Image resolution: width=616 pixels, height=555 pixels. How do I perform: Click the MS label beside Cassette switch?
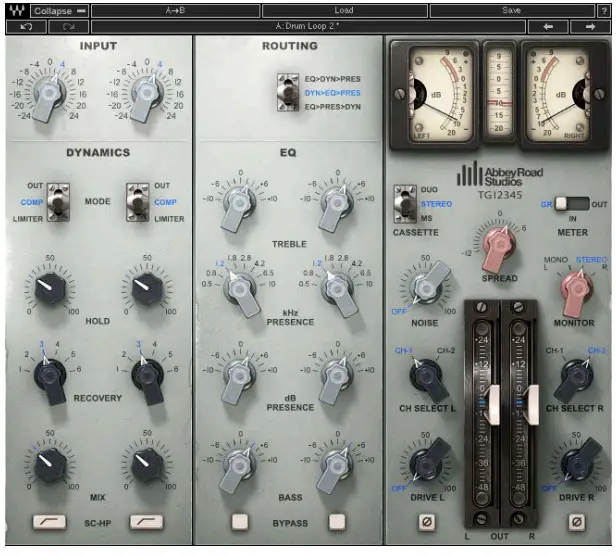[426, 218]
